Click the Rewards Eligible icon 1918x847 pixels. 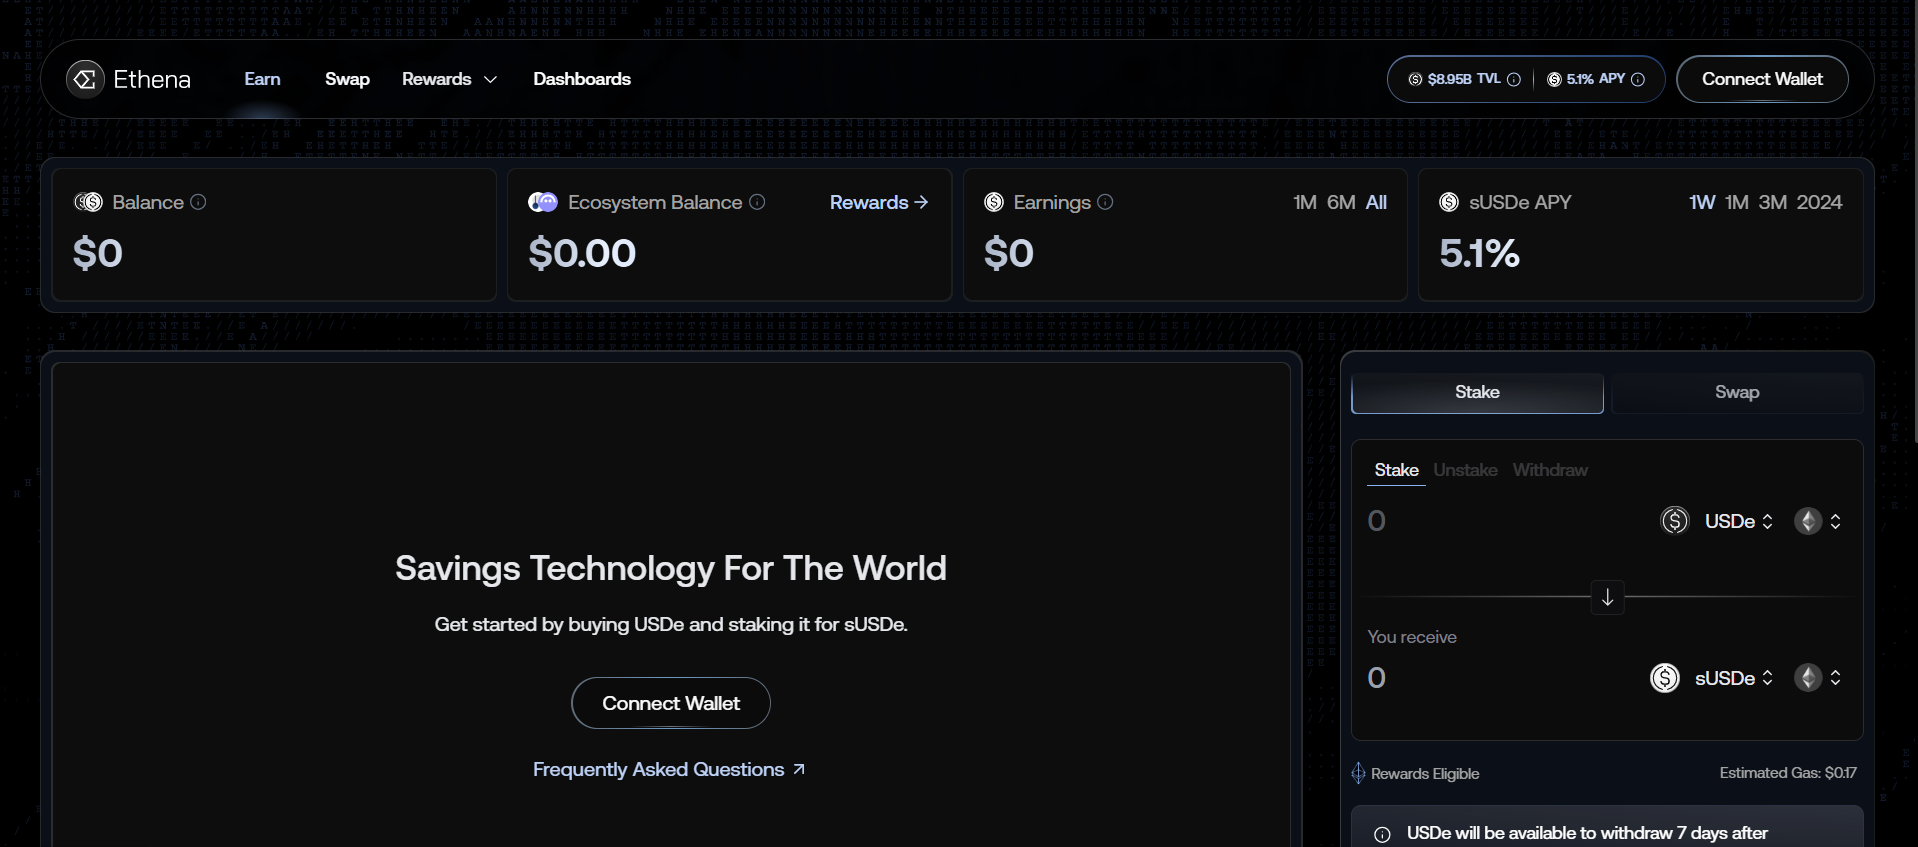(x=1358, y=773)
